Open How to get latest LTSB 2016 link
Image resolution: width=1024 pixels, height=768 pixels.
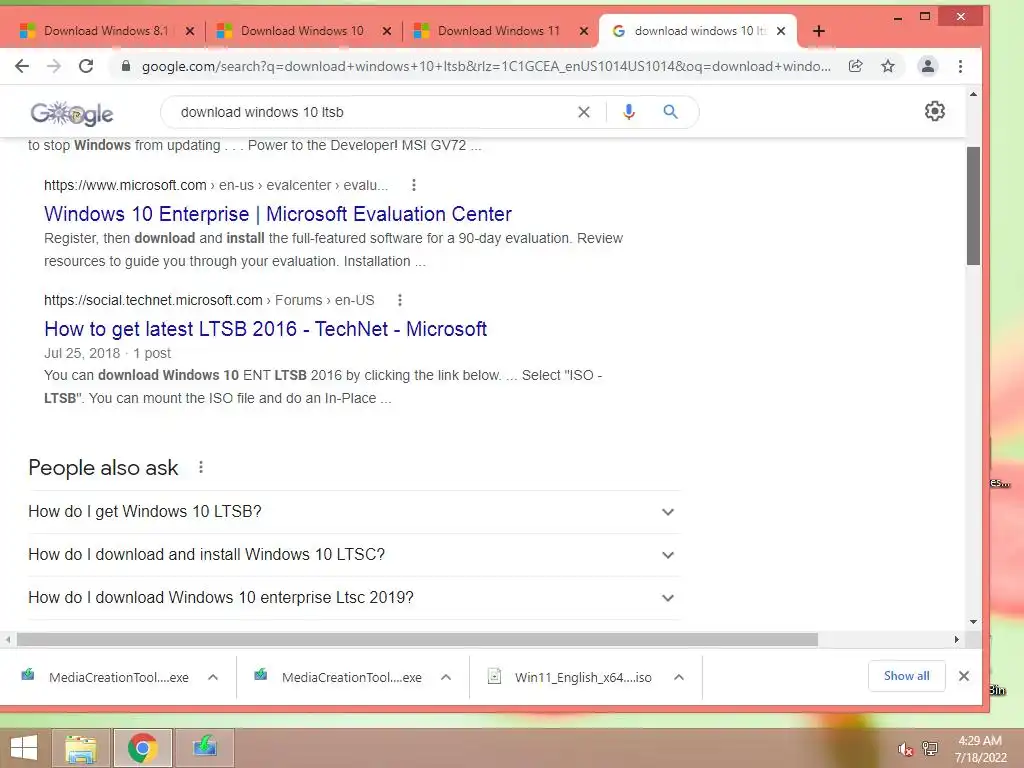click(x=265, y=329)
